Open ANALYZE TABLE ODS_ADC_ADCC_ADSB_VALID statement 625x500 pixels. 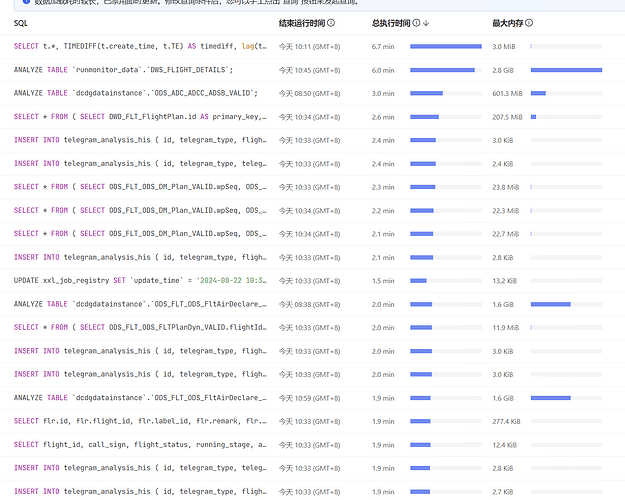coord(140,93)
